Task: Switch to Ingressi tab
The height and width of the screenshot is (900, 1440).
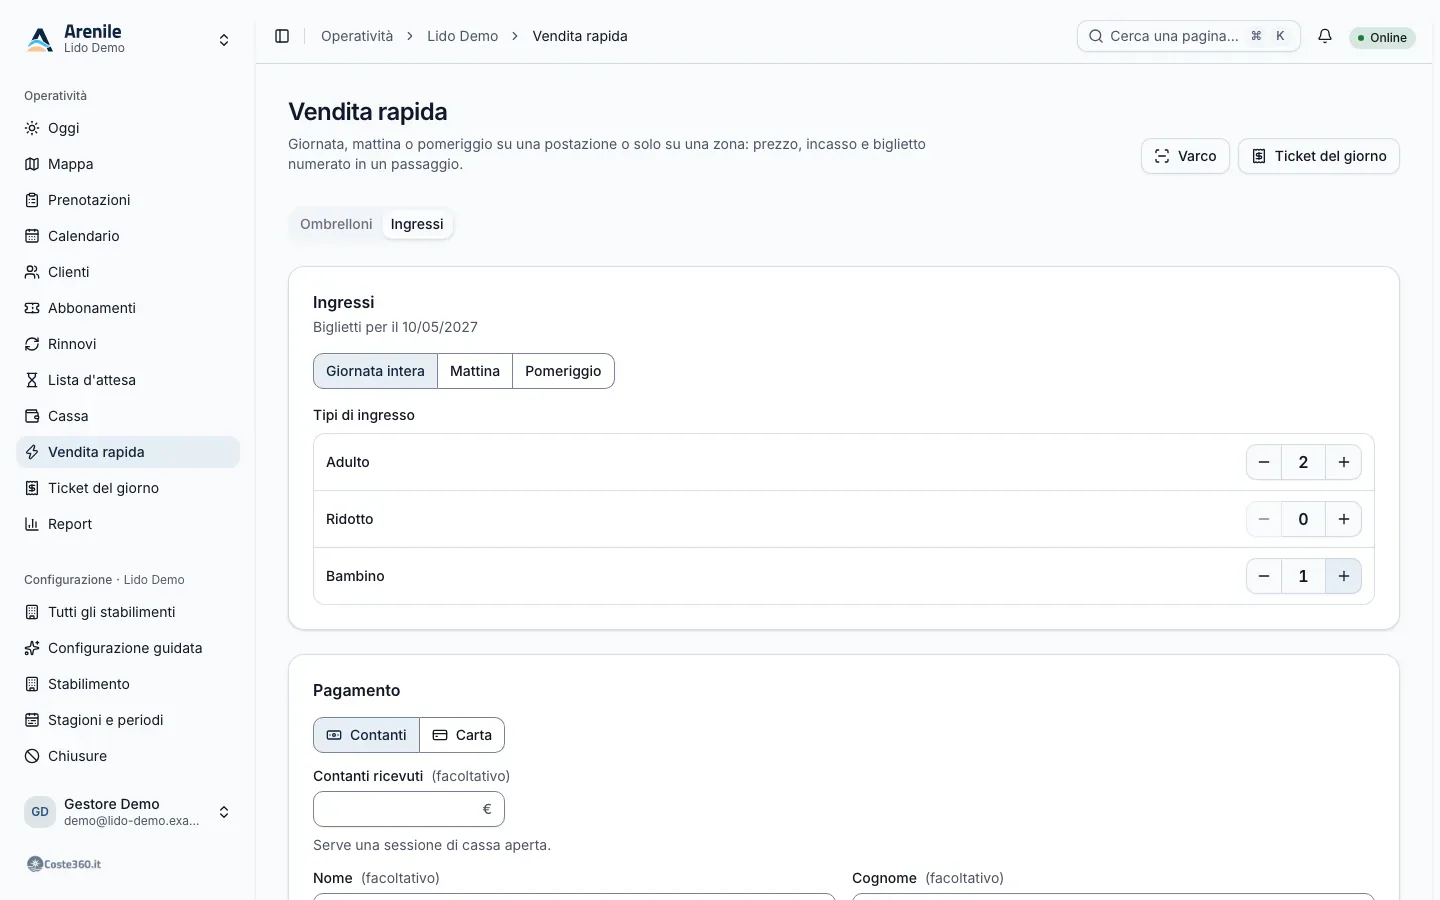Action: 417,224
